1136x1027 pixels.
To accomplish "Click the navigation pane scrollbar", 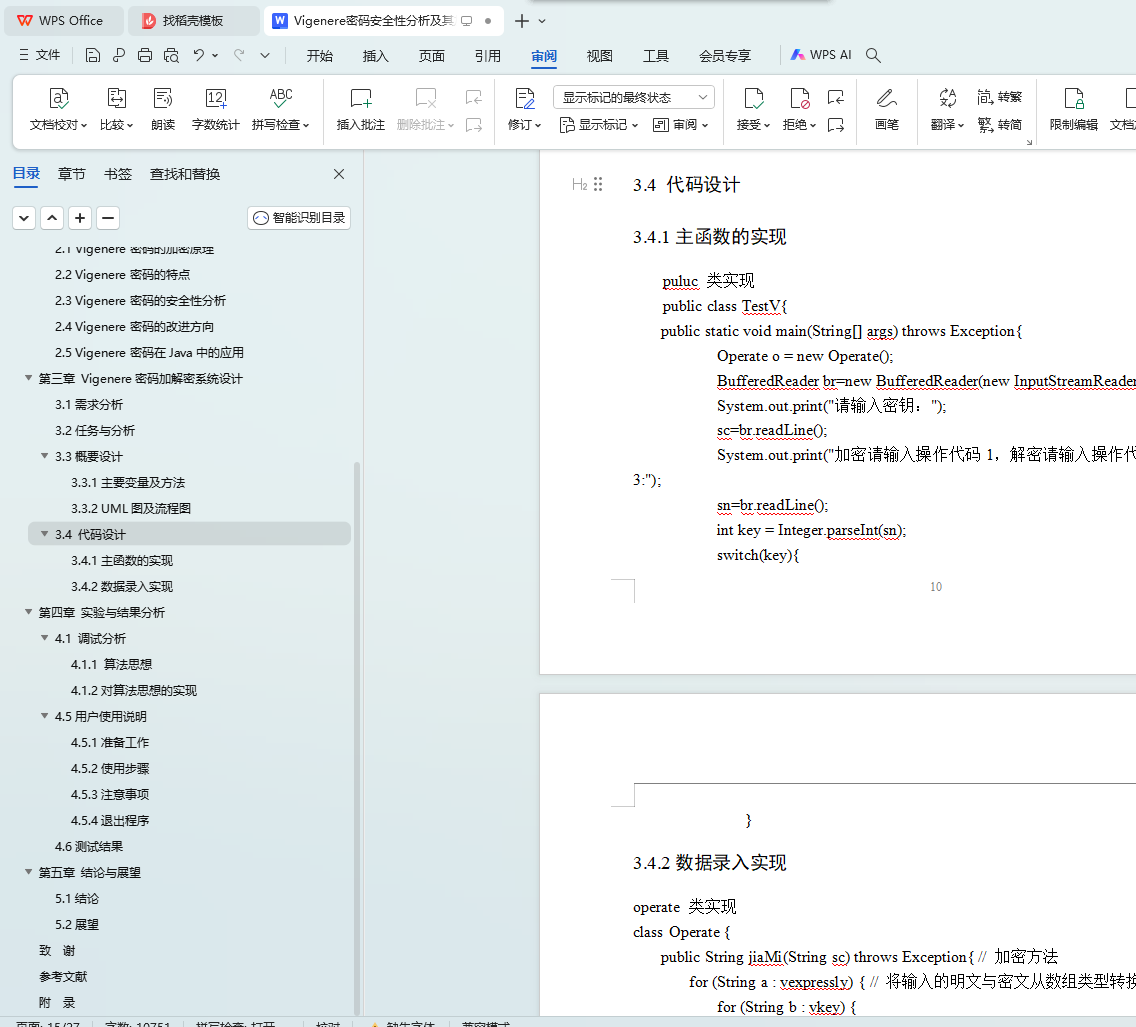I will click(356, 737).
